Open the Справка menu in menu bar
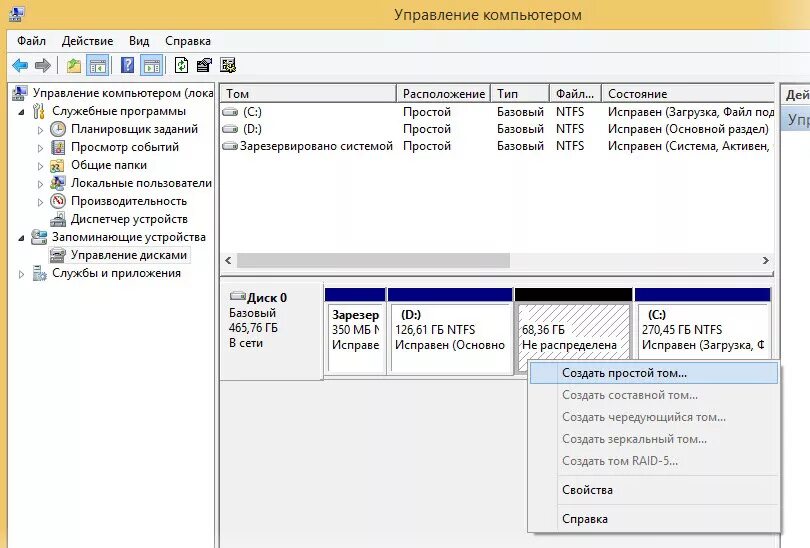 [x=188, y=41]
